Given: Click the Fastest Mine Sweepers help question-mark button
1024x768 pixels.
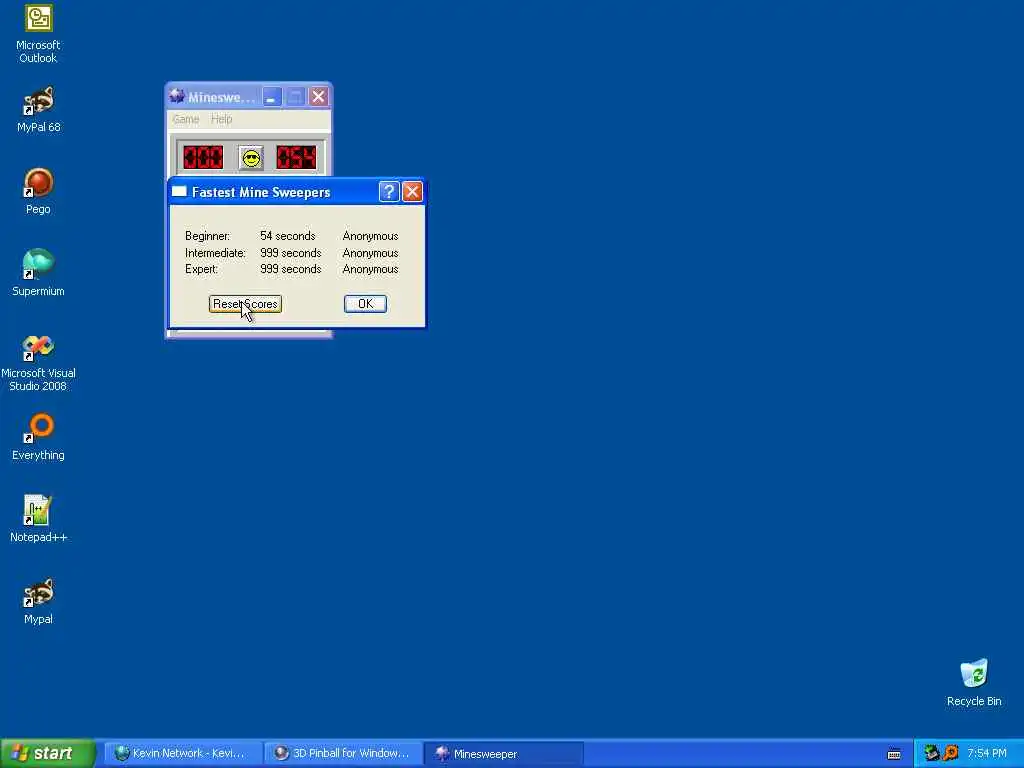Looking at the screenshot, I should pyautogui.click(x=389, y=192).
